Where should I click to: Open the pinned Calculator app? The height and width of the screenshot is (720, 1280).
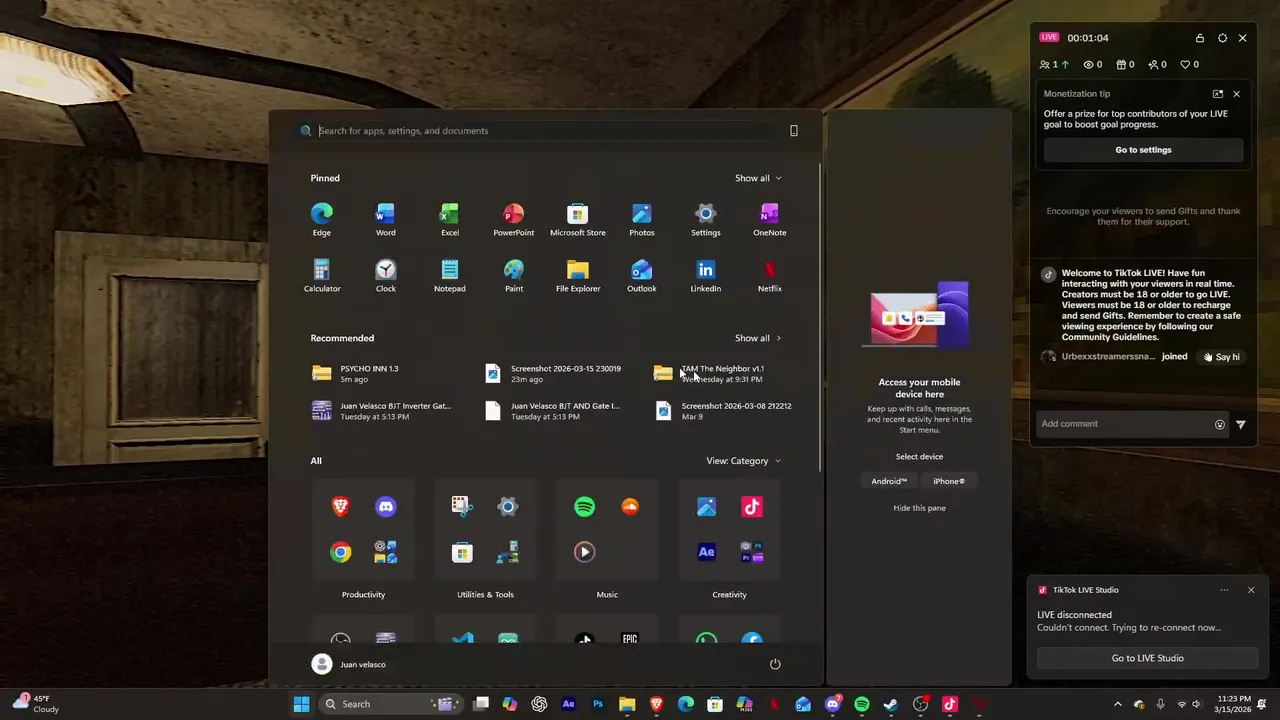click(321, 275)
